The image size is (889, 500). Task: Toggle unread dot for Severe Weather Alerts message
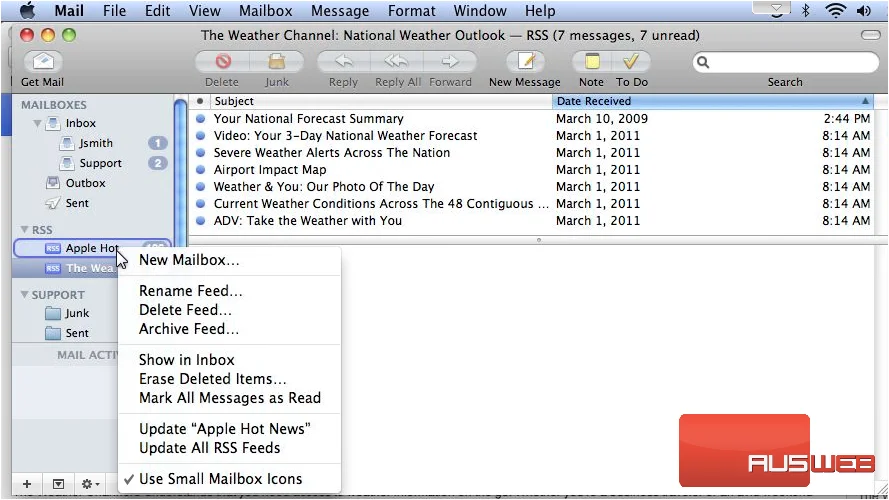pos(200,152)
